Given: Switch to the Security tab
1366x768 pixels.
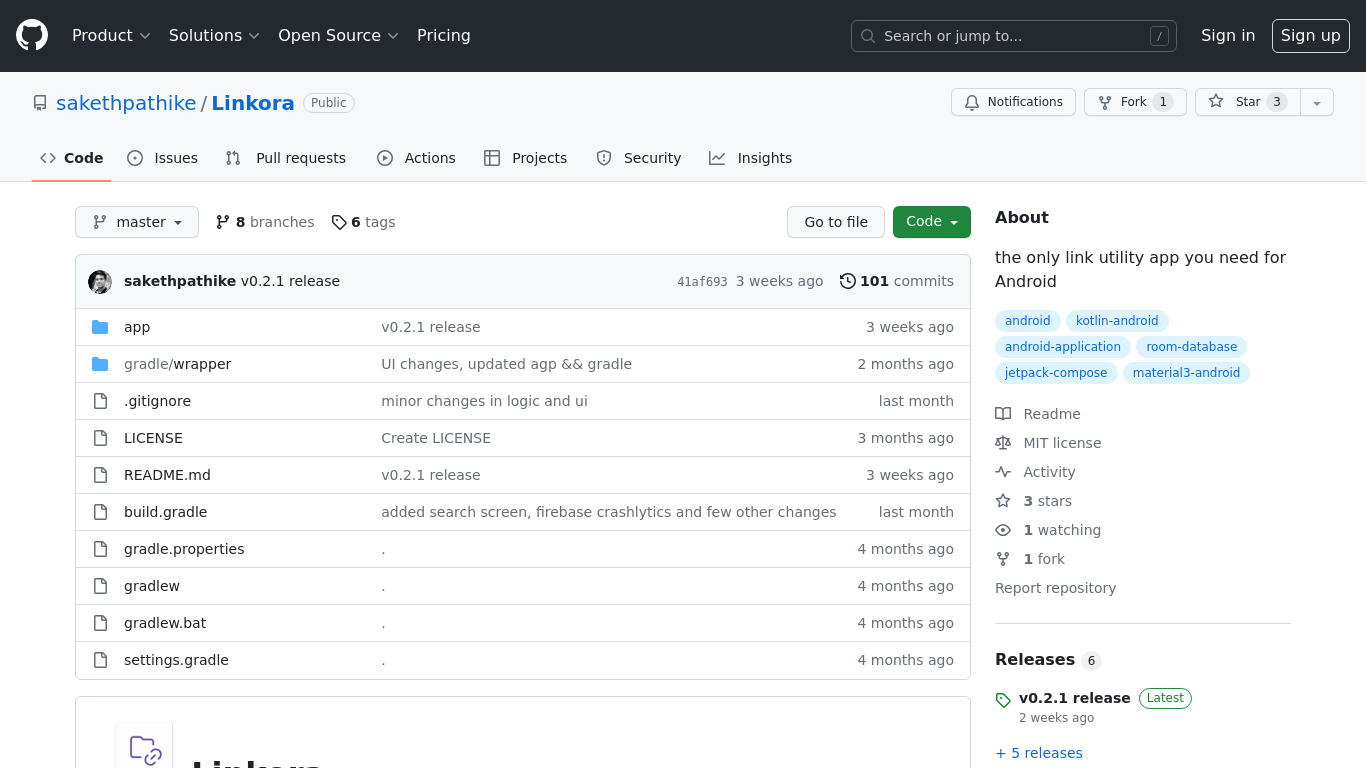Looking at the screenshot, I should coord(639,158).
